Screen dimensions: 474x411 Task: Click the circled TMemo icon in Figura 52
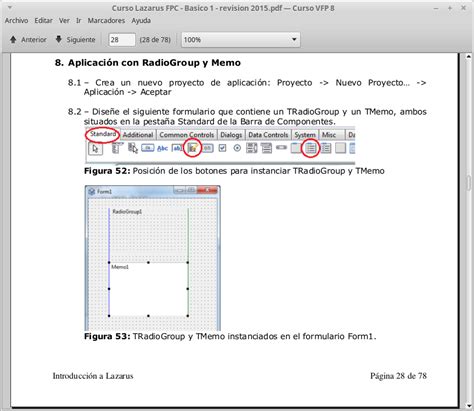[193, 148]
